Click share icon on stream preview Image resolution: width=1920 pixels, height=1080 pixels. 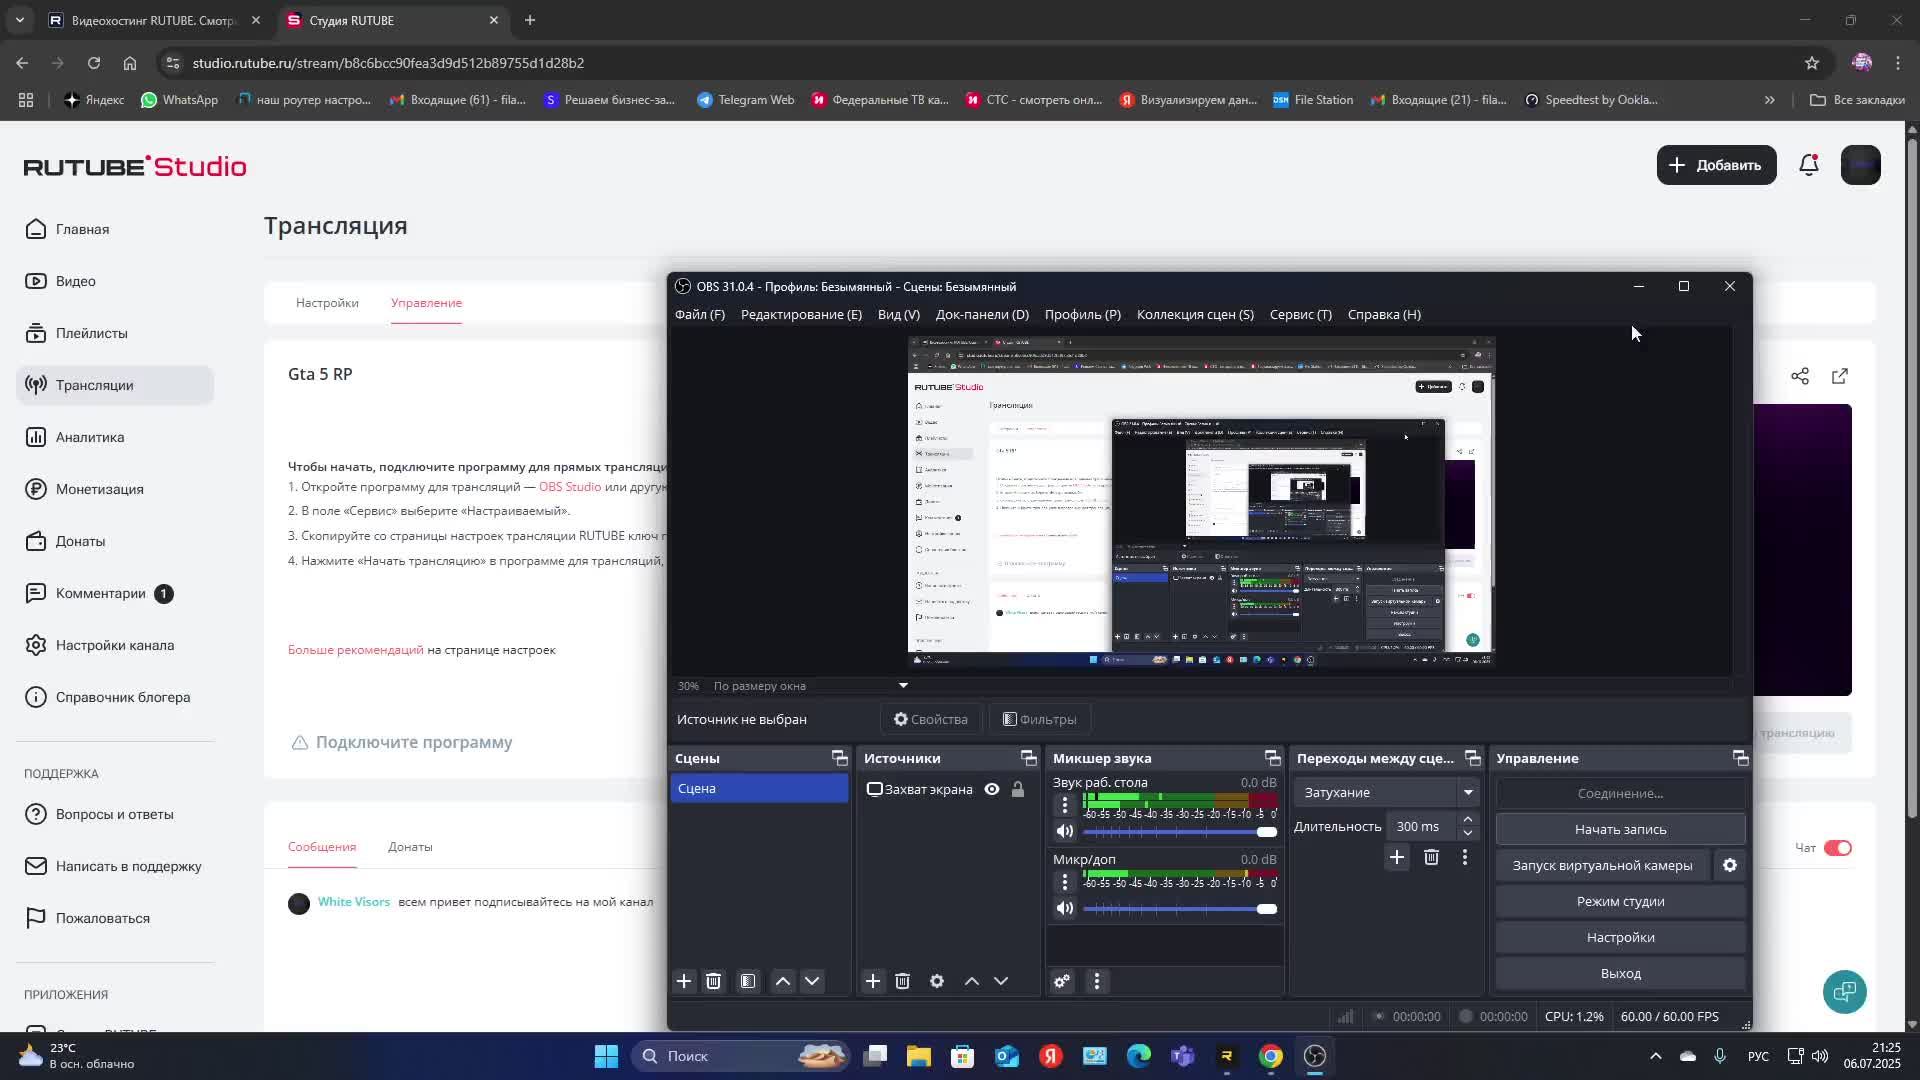pyautogui.click(x=1800, y=376)
